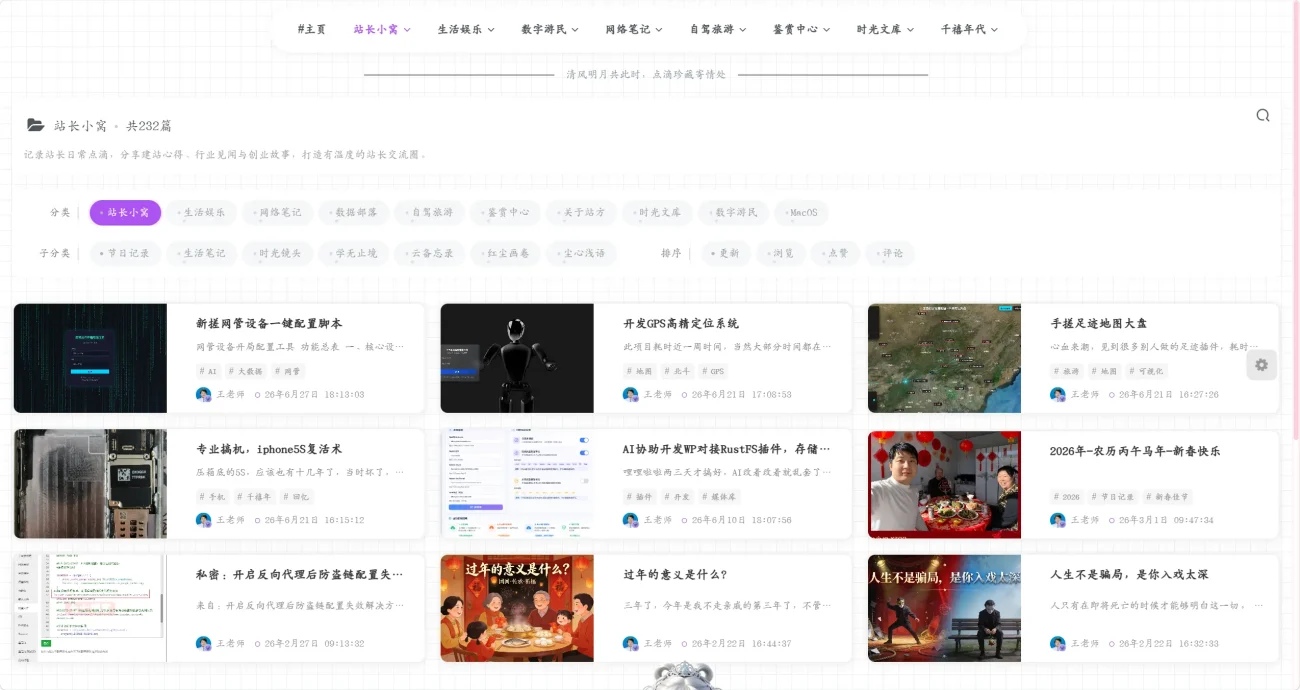The width and height of the screenshot is (1300, 690).
Task: Expand the 站长小窝 navigation dropdown
Action: pos(382,30)
